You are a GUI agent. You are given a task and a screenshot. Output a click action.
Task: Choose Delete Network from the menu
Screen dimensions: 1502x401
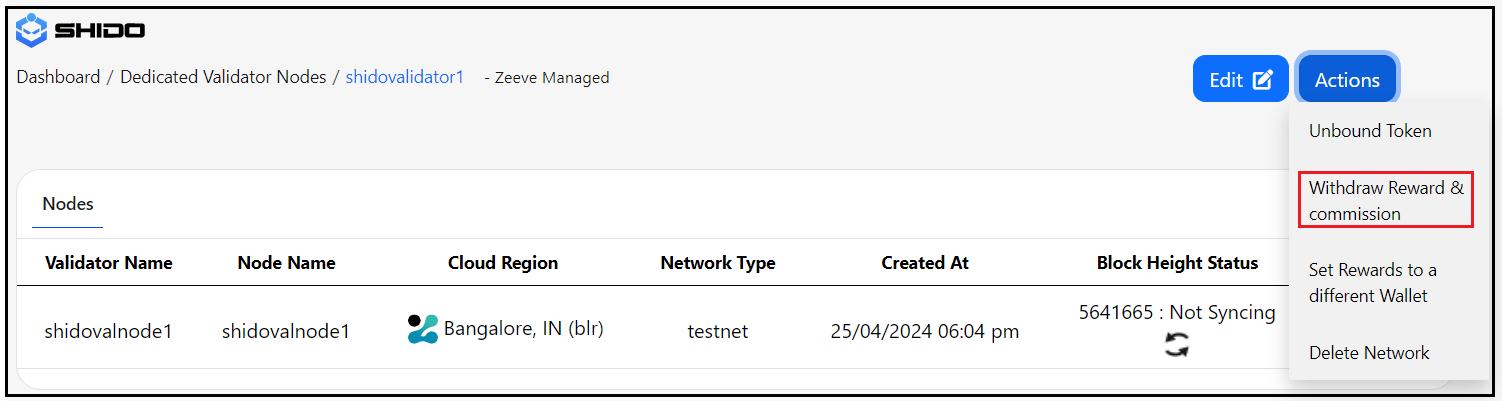pyautogui.click(x=1369, y=353)
